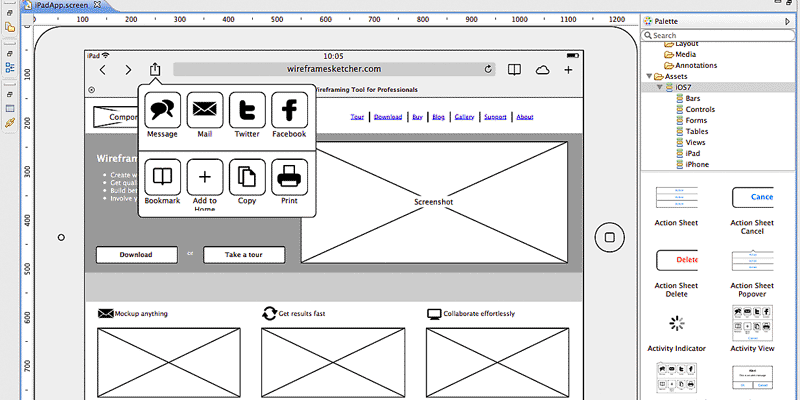Select the Copy action icon

tap(247, 177)
